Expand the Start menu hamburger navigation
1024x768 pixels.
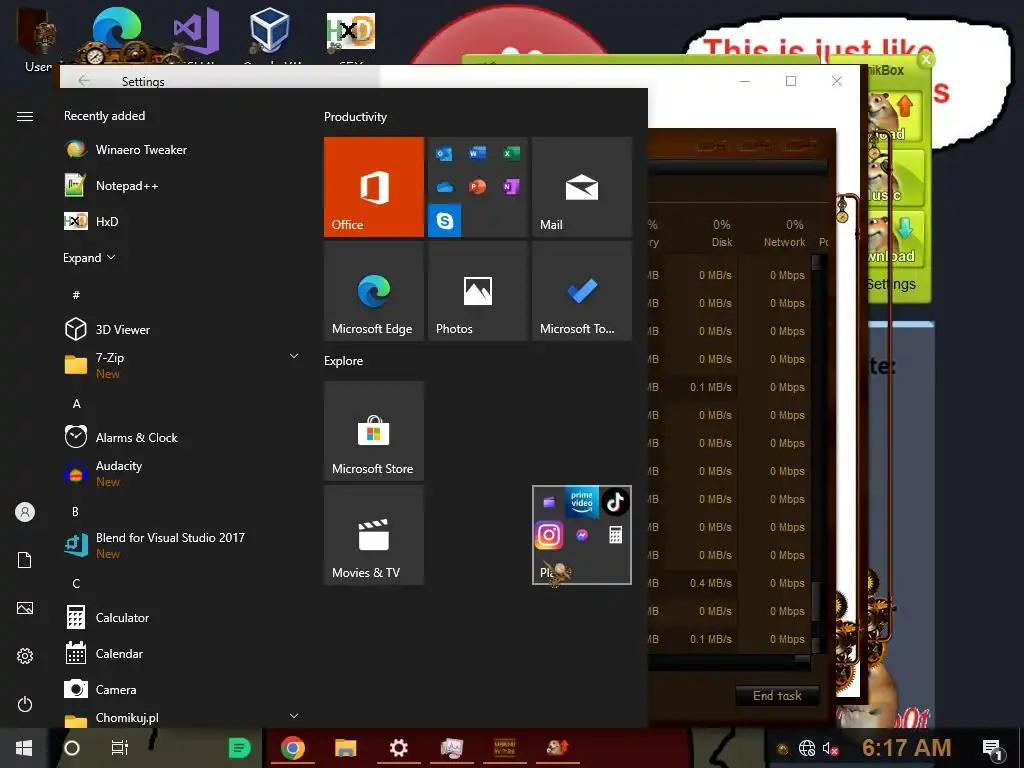tap(25, 116)
